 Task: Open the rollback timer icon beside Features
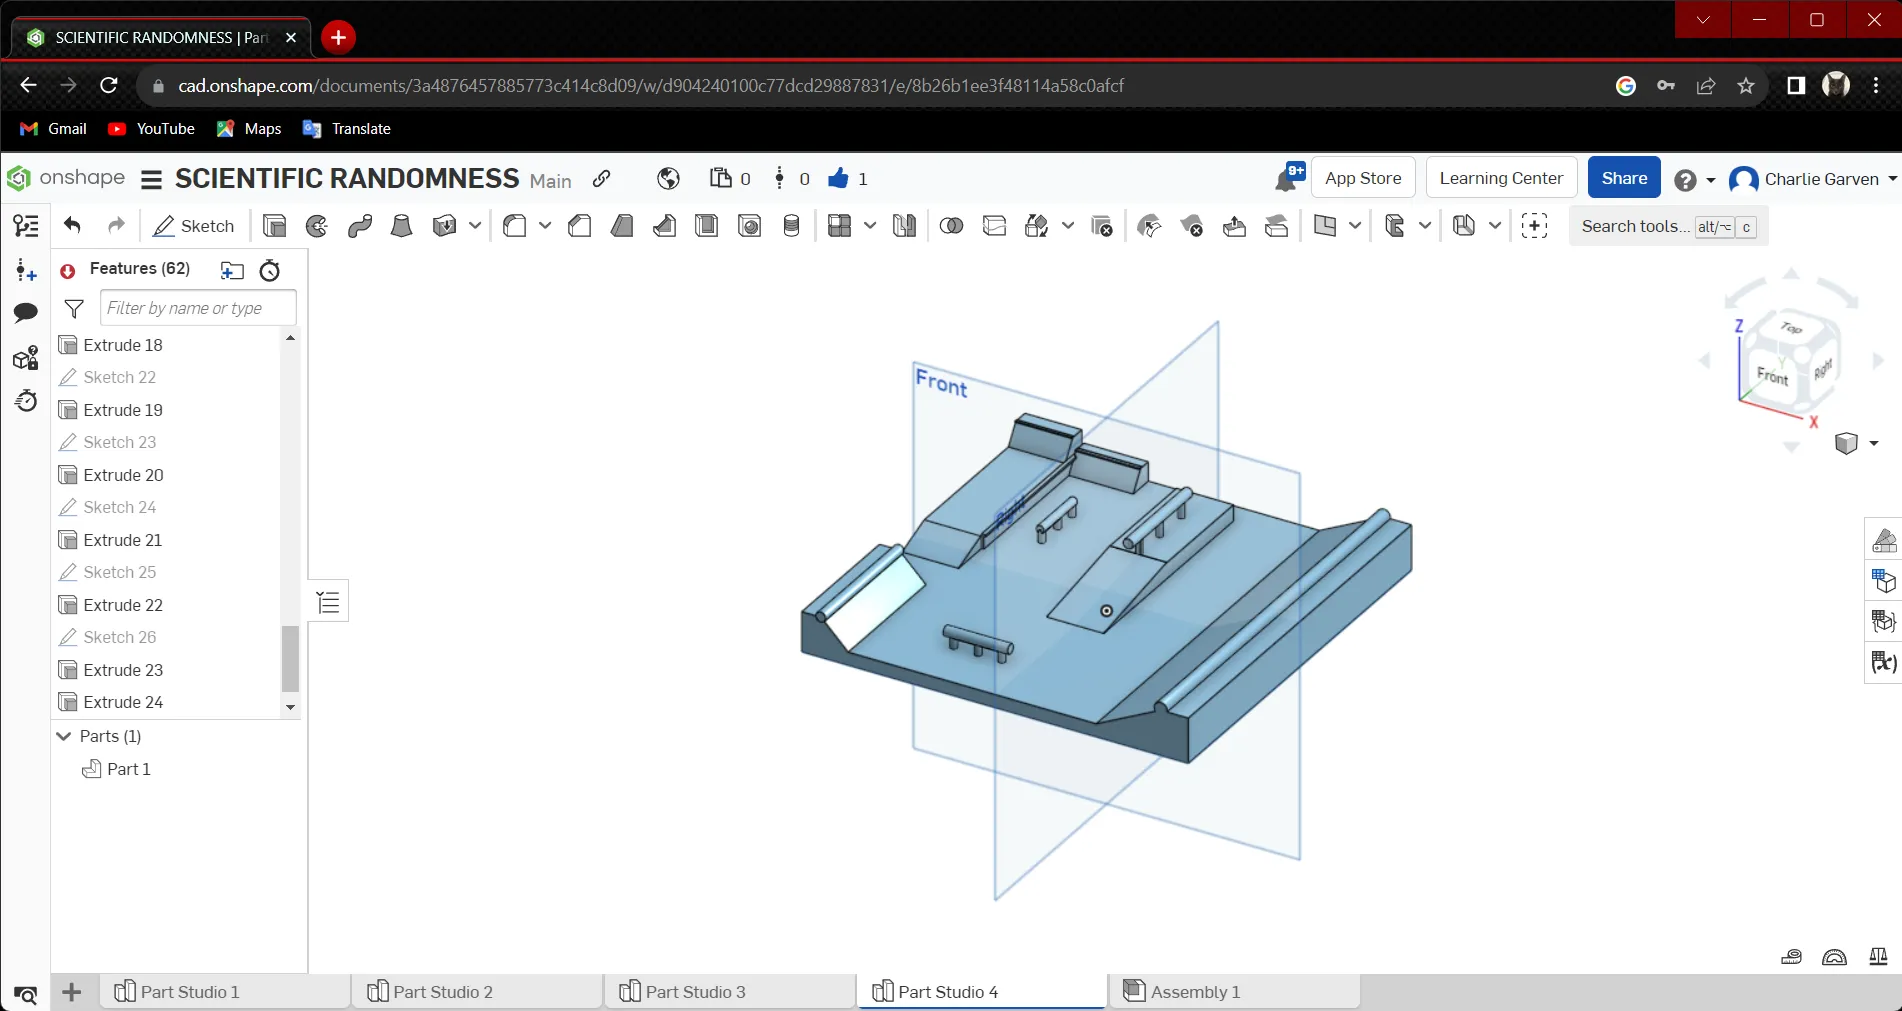point(270,270)
